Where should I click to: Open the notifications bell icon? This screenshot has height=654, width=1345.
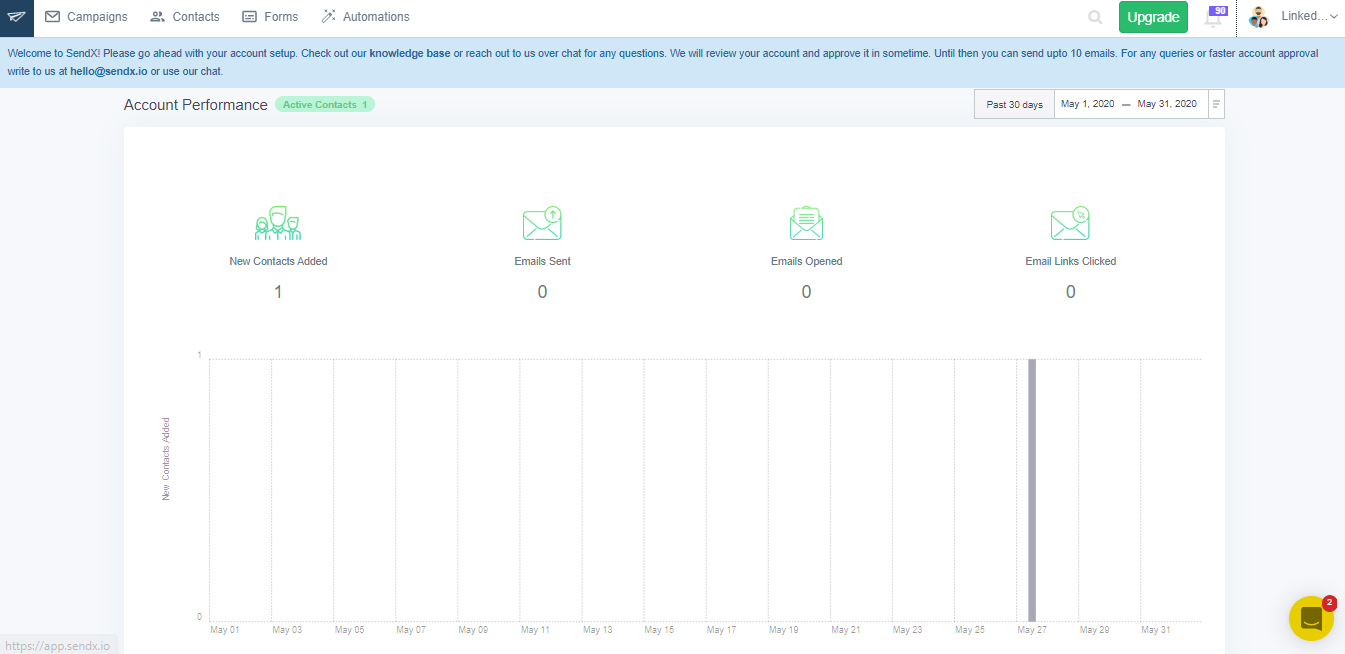point(1214,18)
